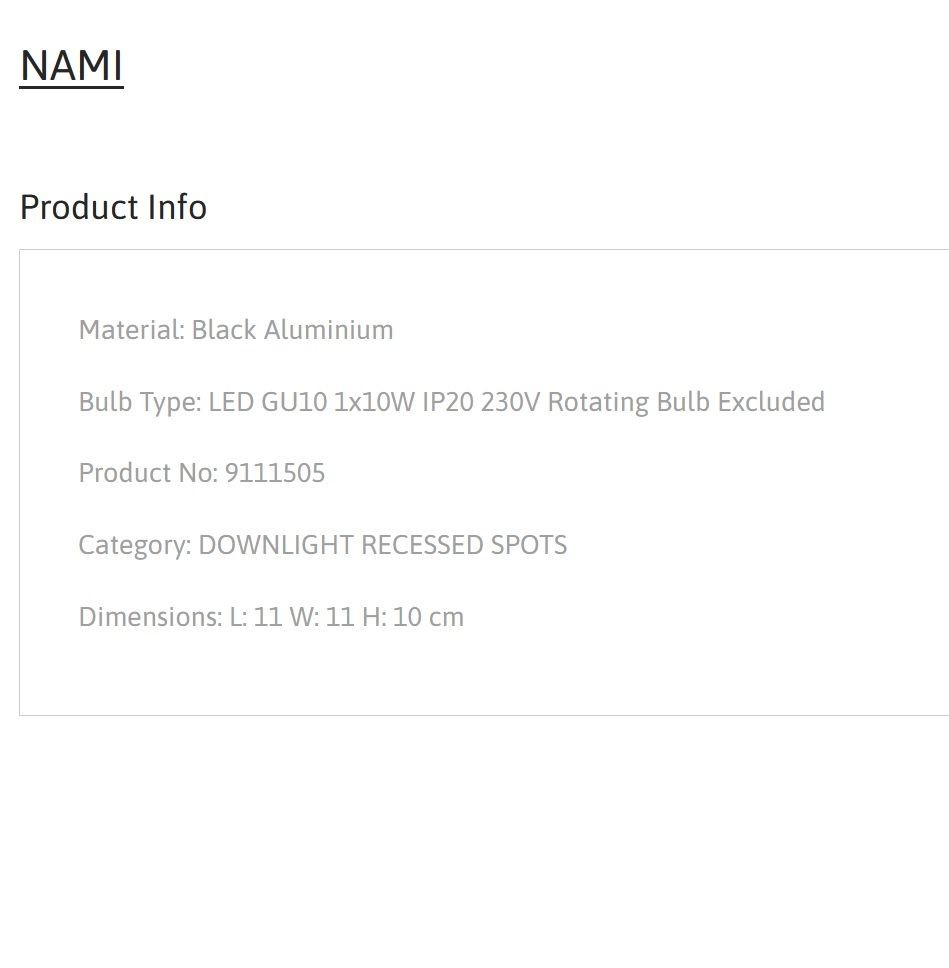949x968 pixels.
Task: Click the Black Aluminium material value
Action: pyautogui.click(x=293, y=330)
